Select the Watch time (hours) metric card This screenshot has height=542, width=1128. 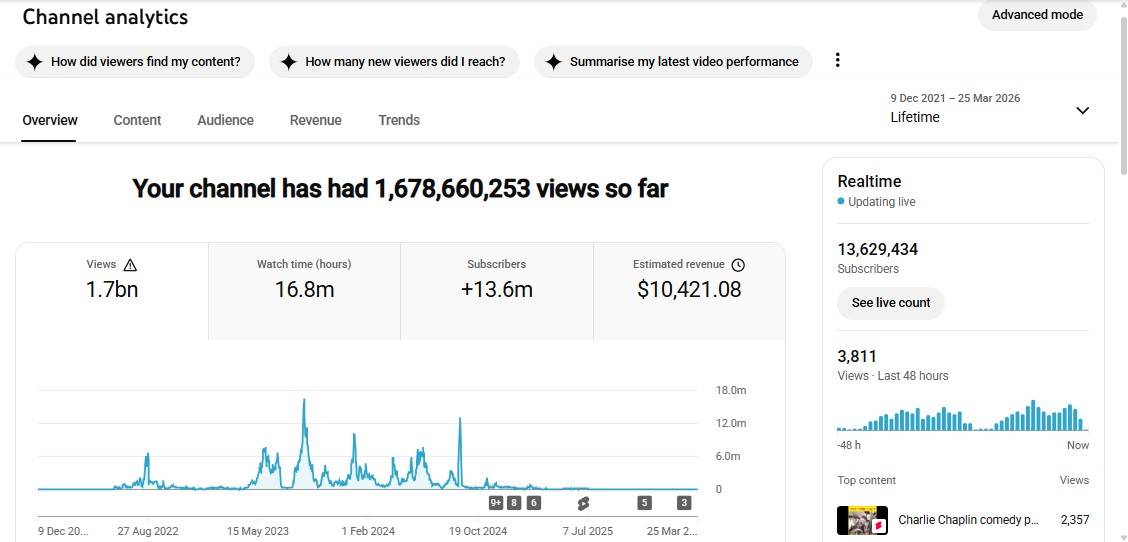pyautogui.click(x=304, y=280)
